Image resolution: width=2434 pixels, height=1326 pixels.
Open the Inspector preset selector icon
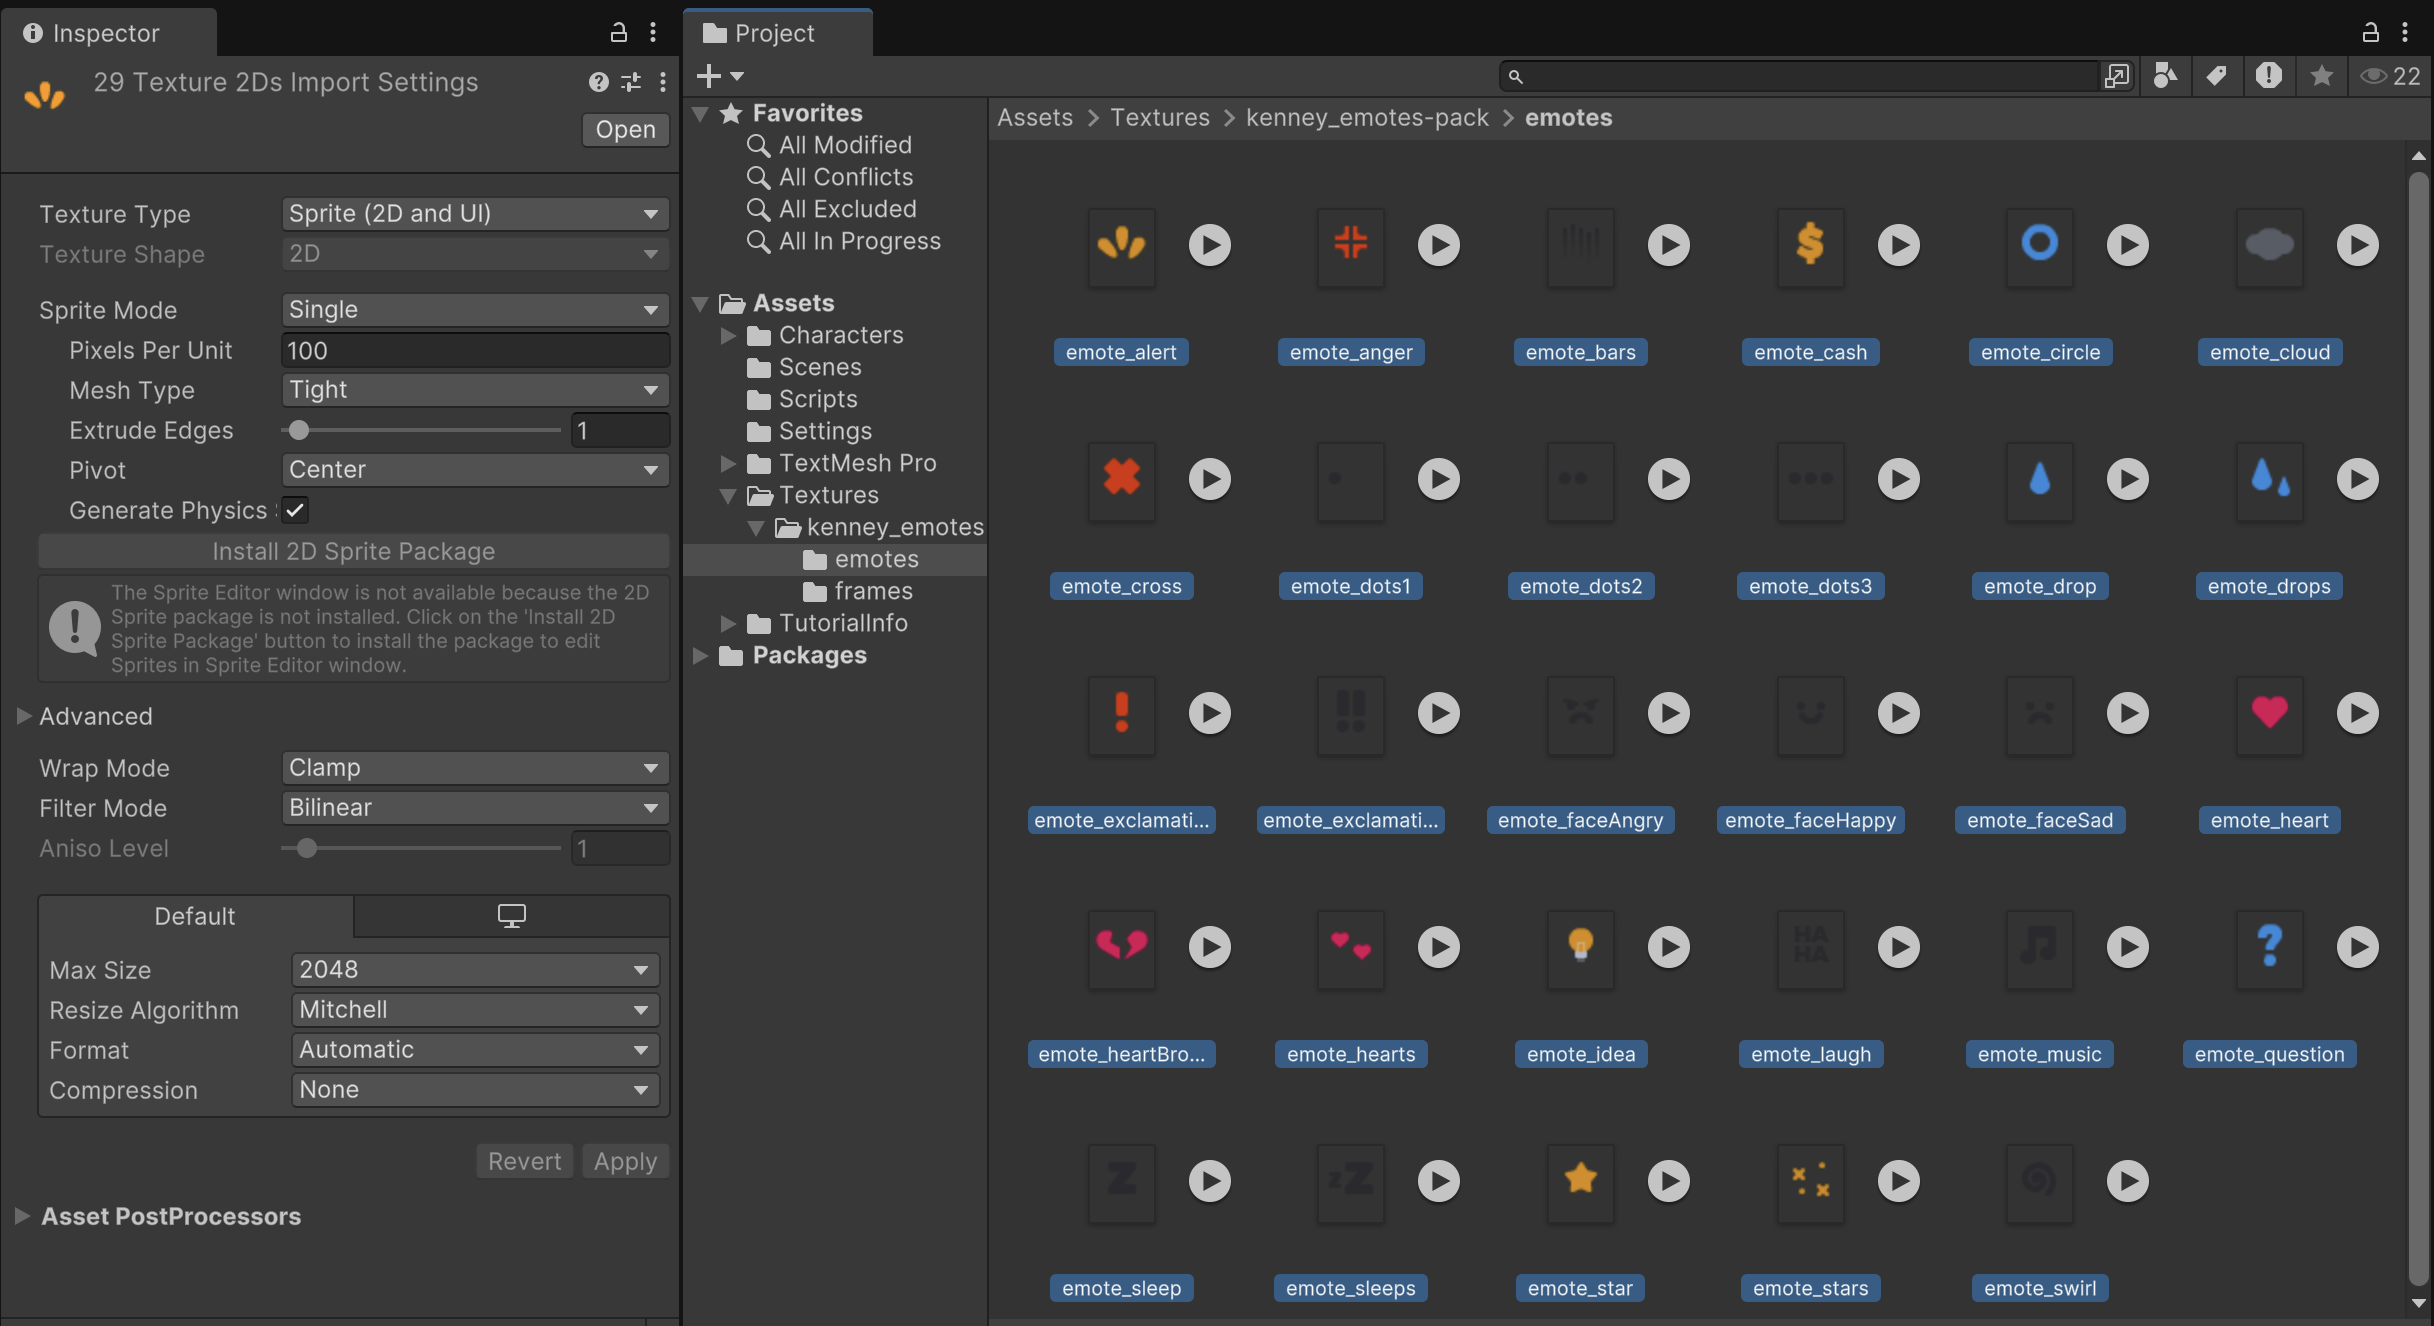pos(631,82)
